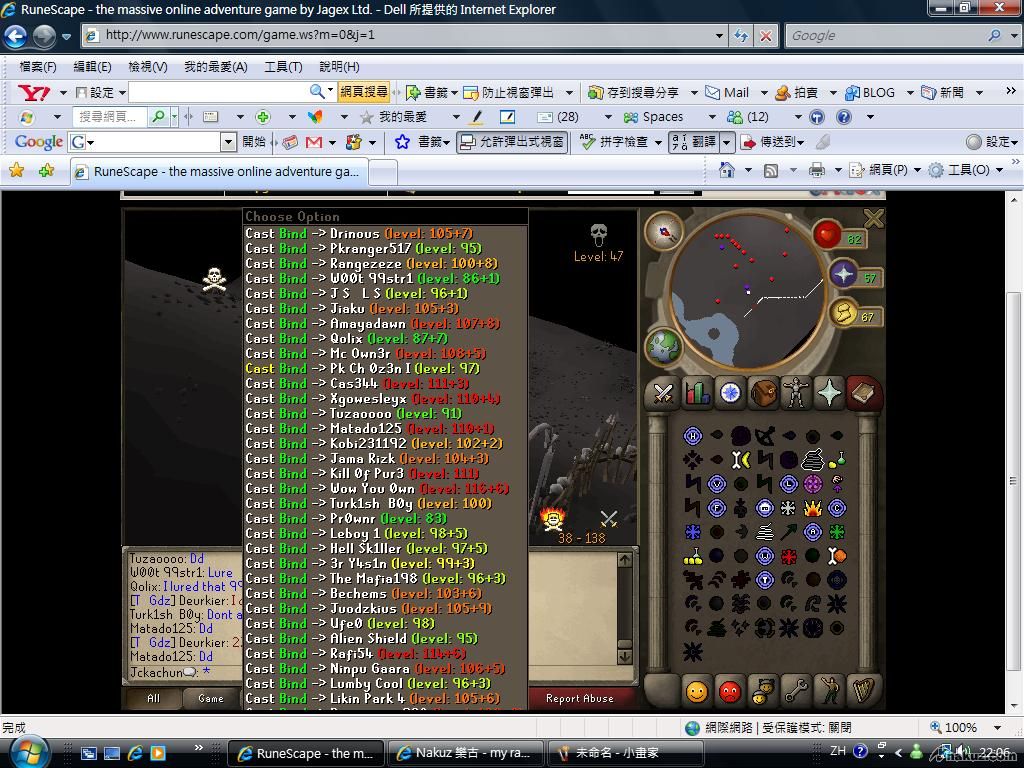The image size is (1024, 768).
Task: Expand the 工具(O) dropdown menu
Action: [999, 170]
